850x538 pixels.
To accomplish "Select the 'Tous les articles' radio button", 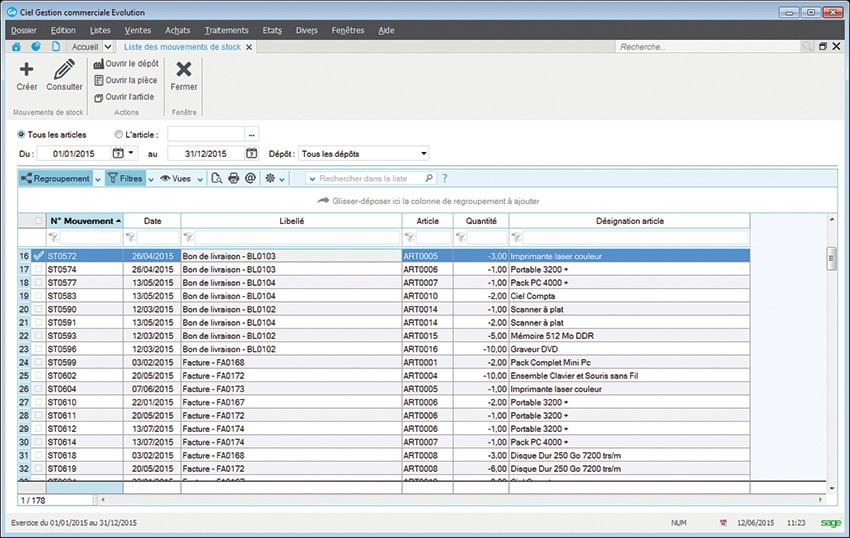I will point(22,134).
